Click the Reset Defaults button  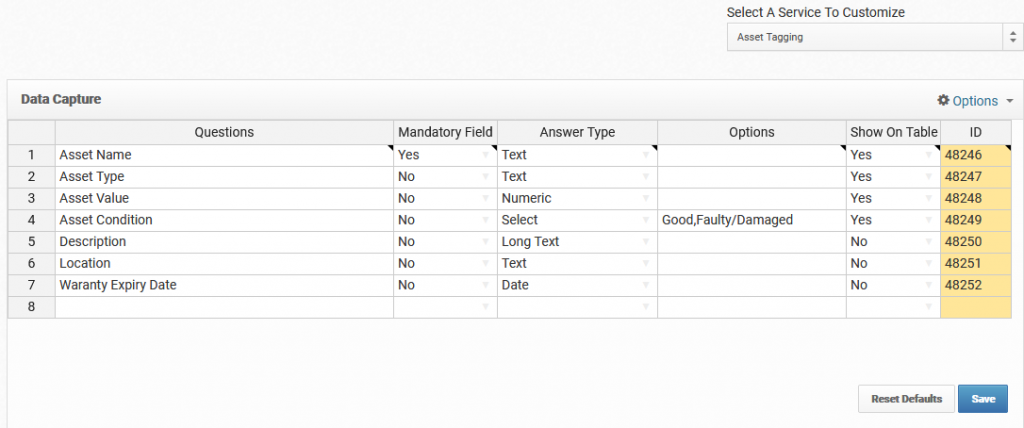906,399
